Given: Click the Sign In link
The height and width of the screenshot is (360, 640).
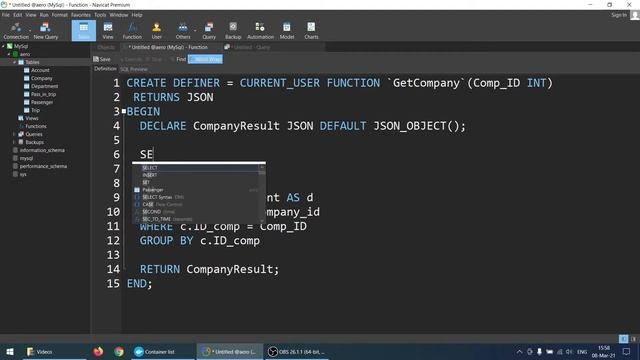Looking at the screenshot, I should tap(619, 15).
